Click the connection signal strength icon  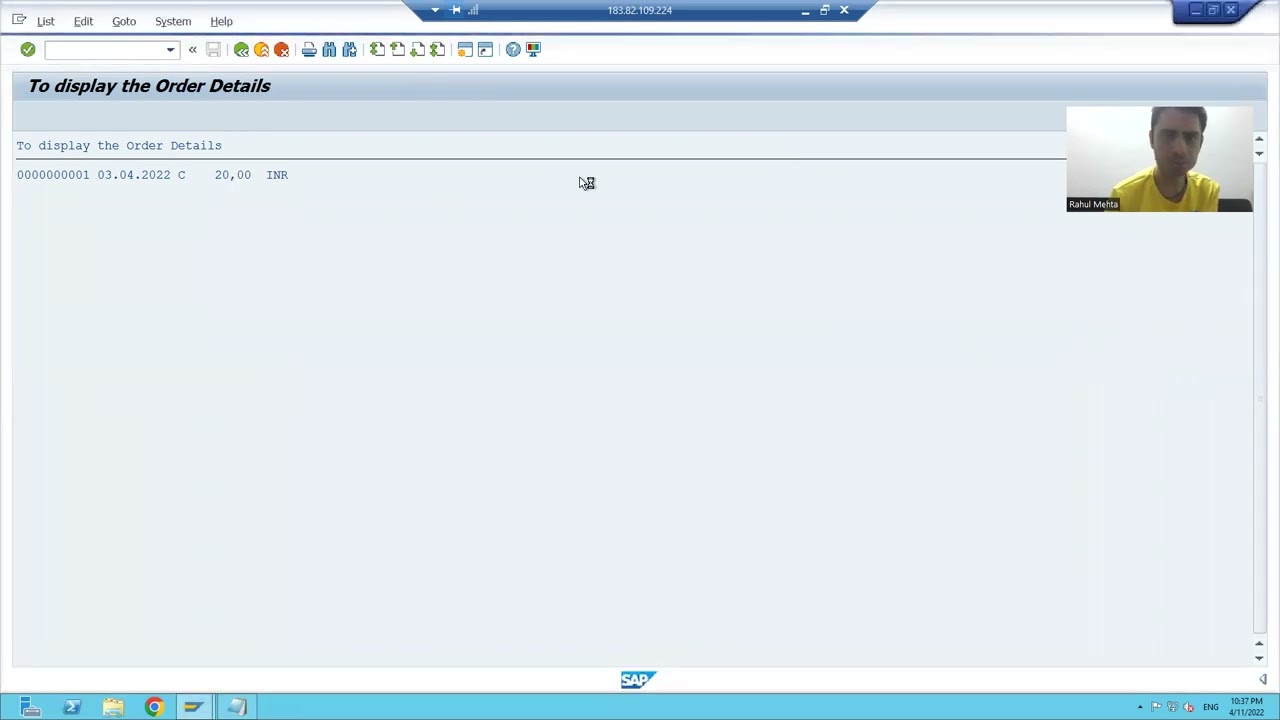[x=473, y=10]
